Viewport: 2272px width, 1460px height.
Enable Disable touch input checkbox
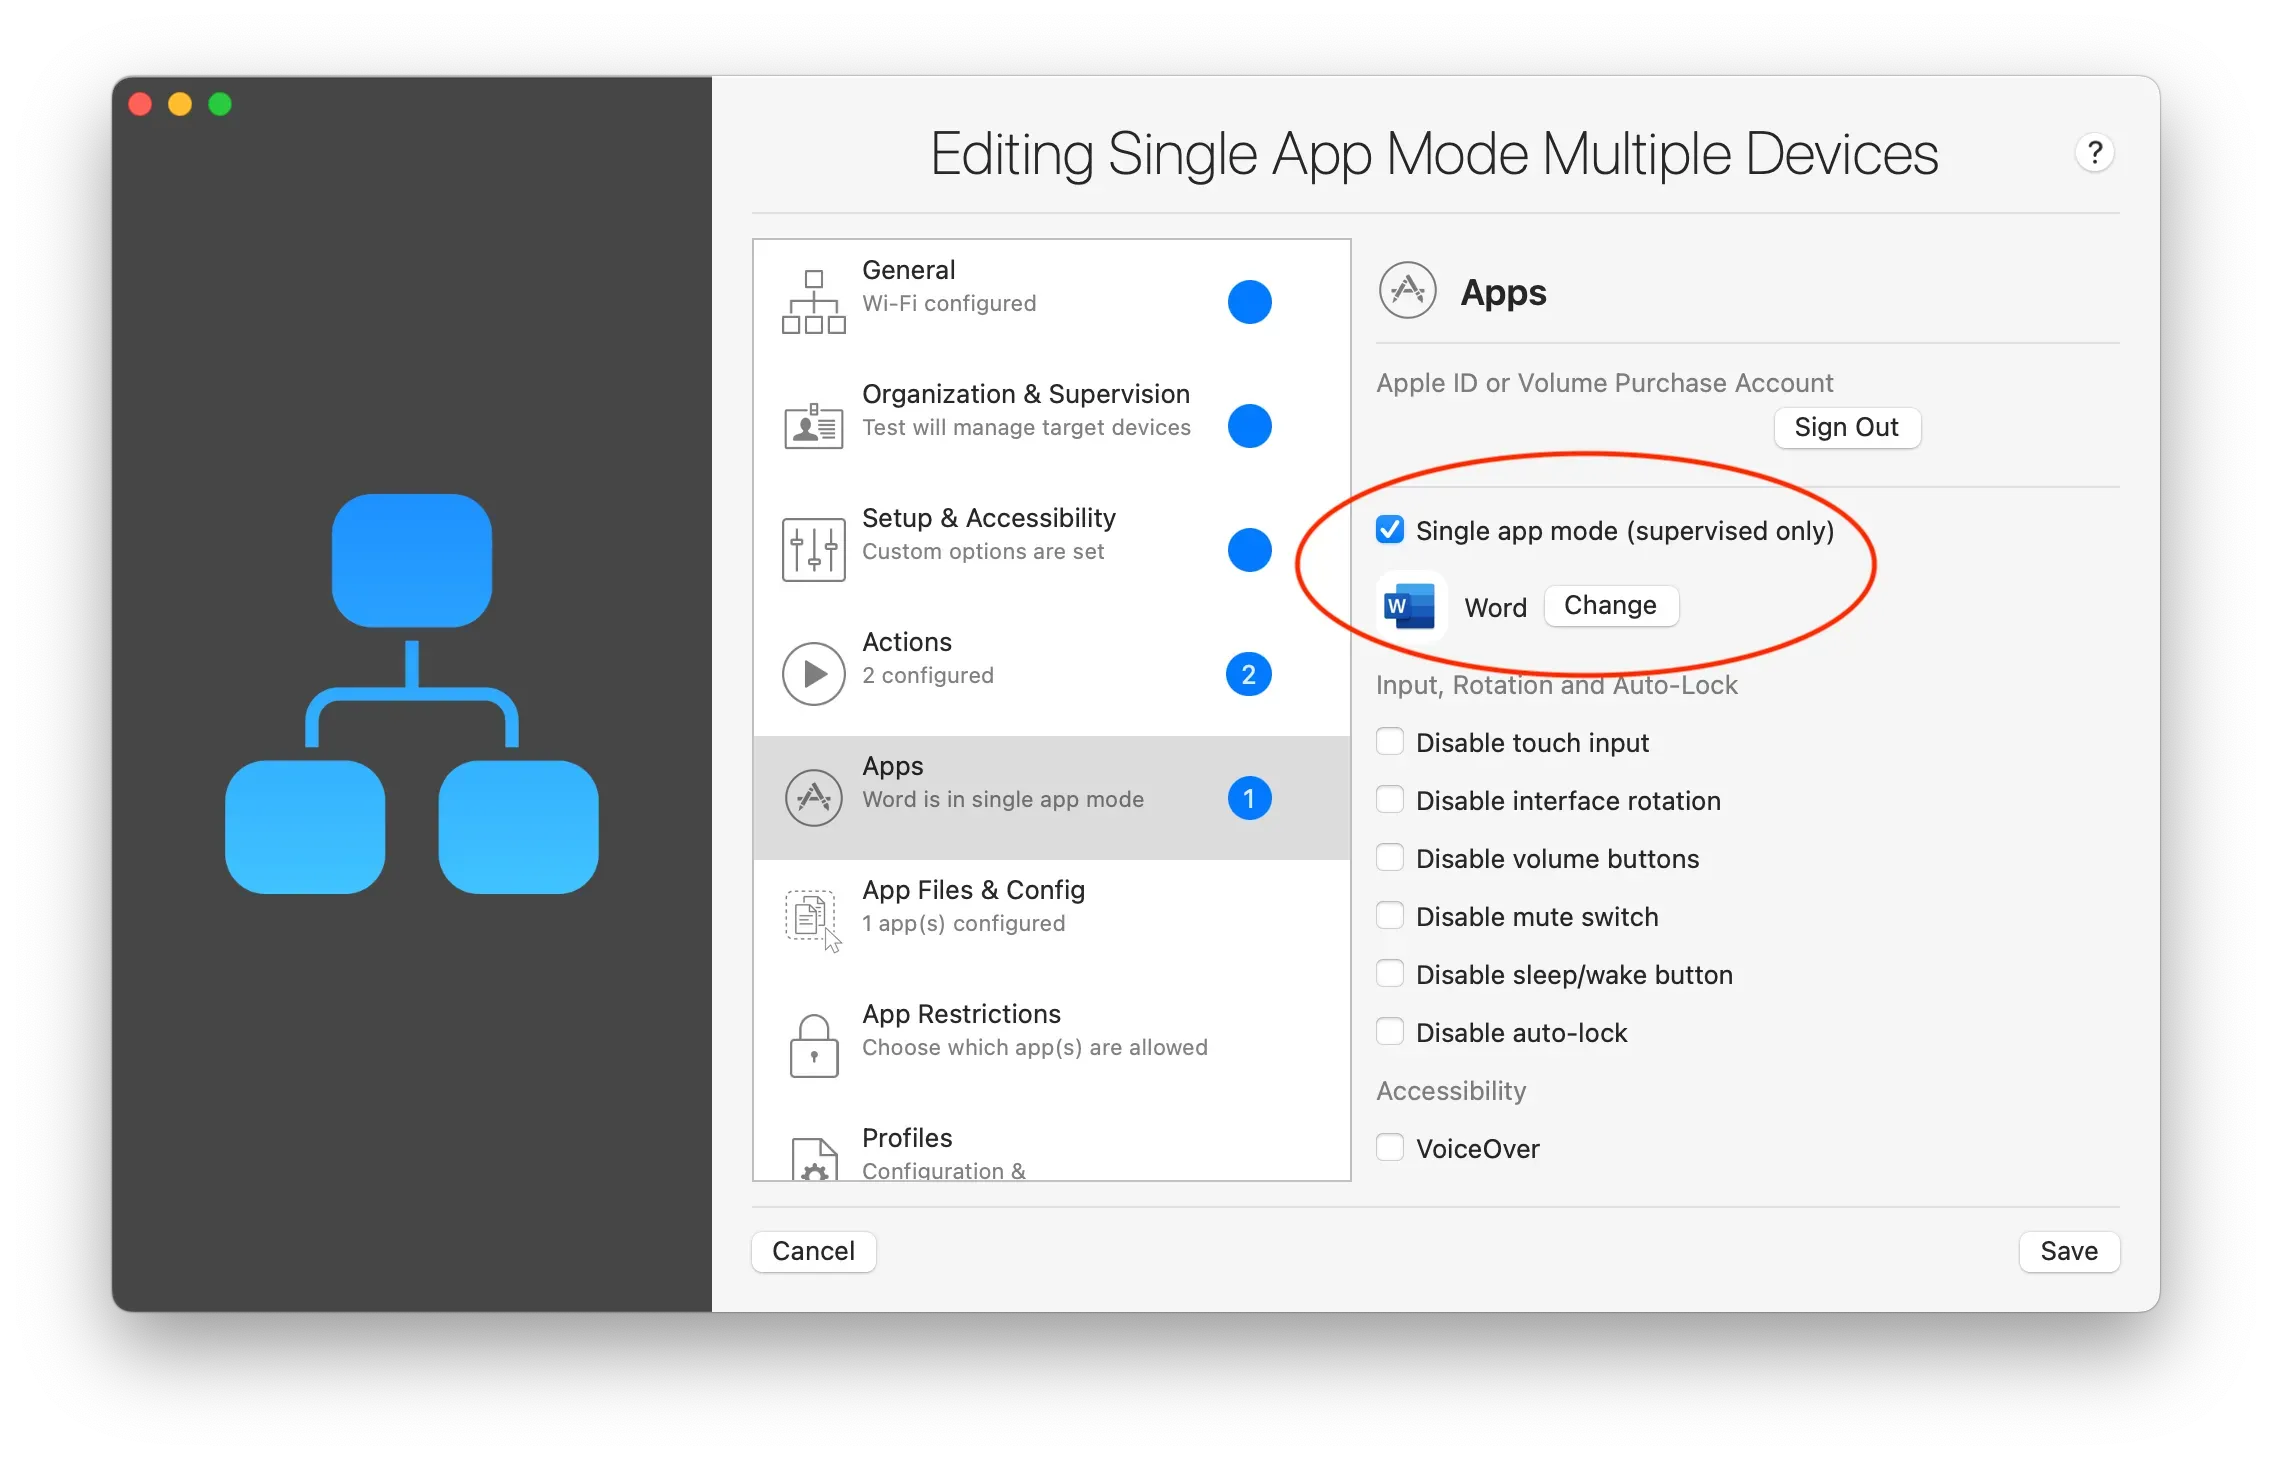pos(1390,742)
